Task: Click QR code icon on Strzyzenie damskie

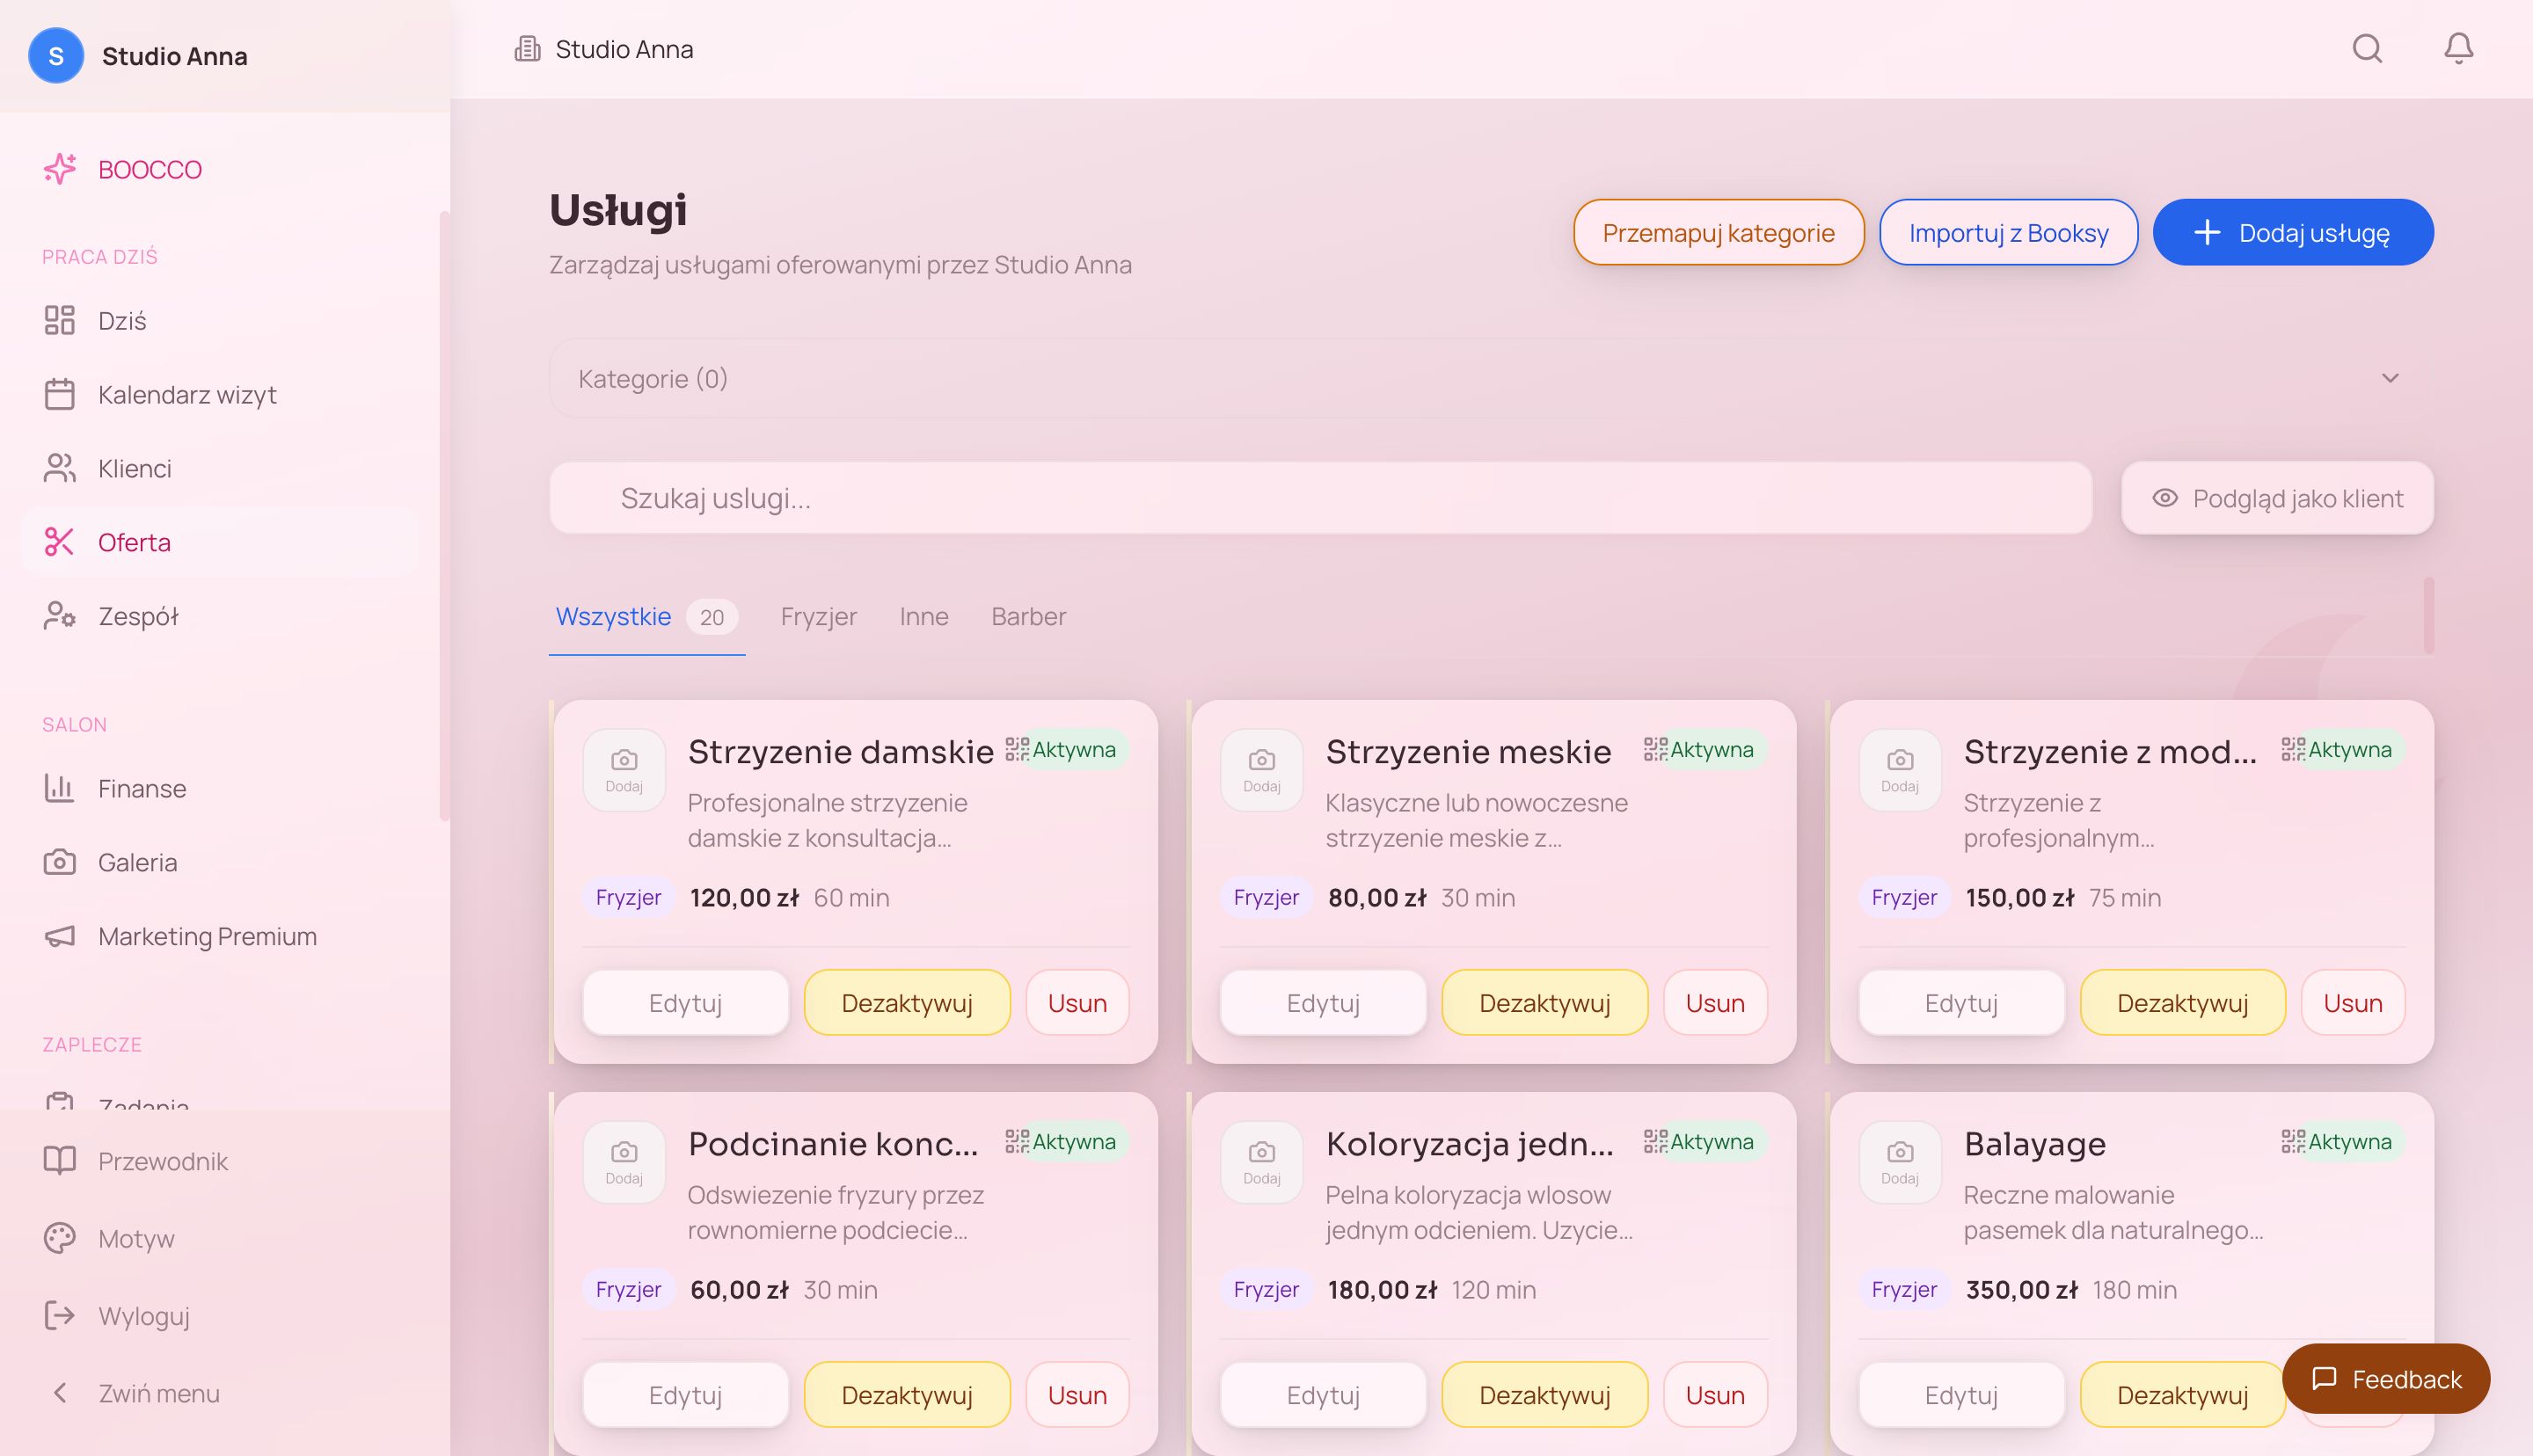Action: [1017, 749]
